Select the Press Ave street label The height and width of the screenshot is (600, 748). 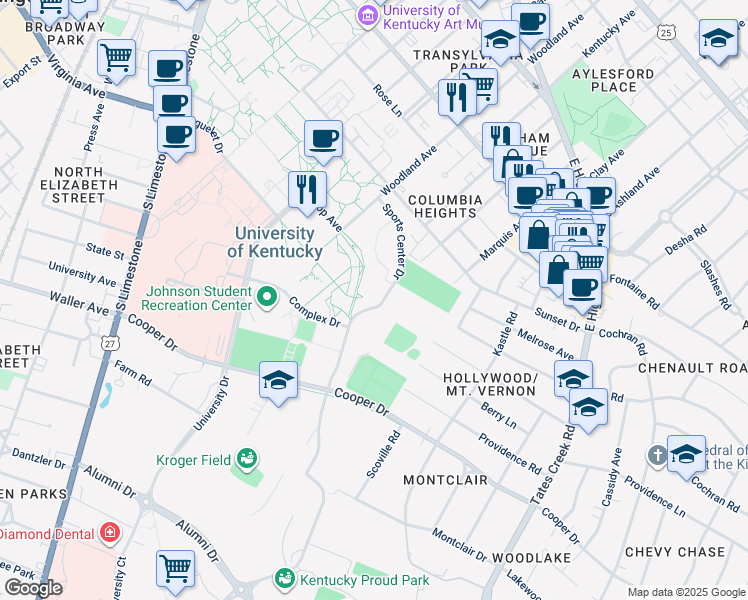coord(94,127)
